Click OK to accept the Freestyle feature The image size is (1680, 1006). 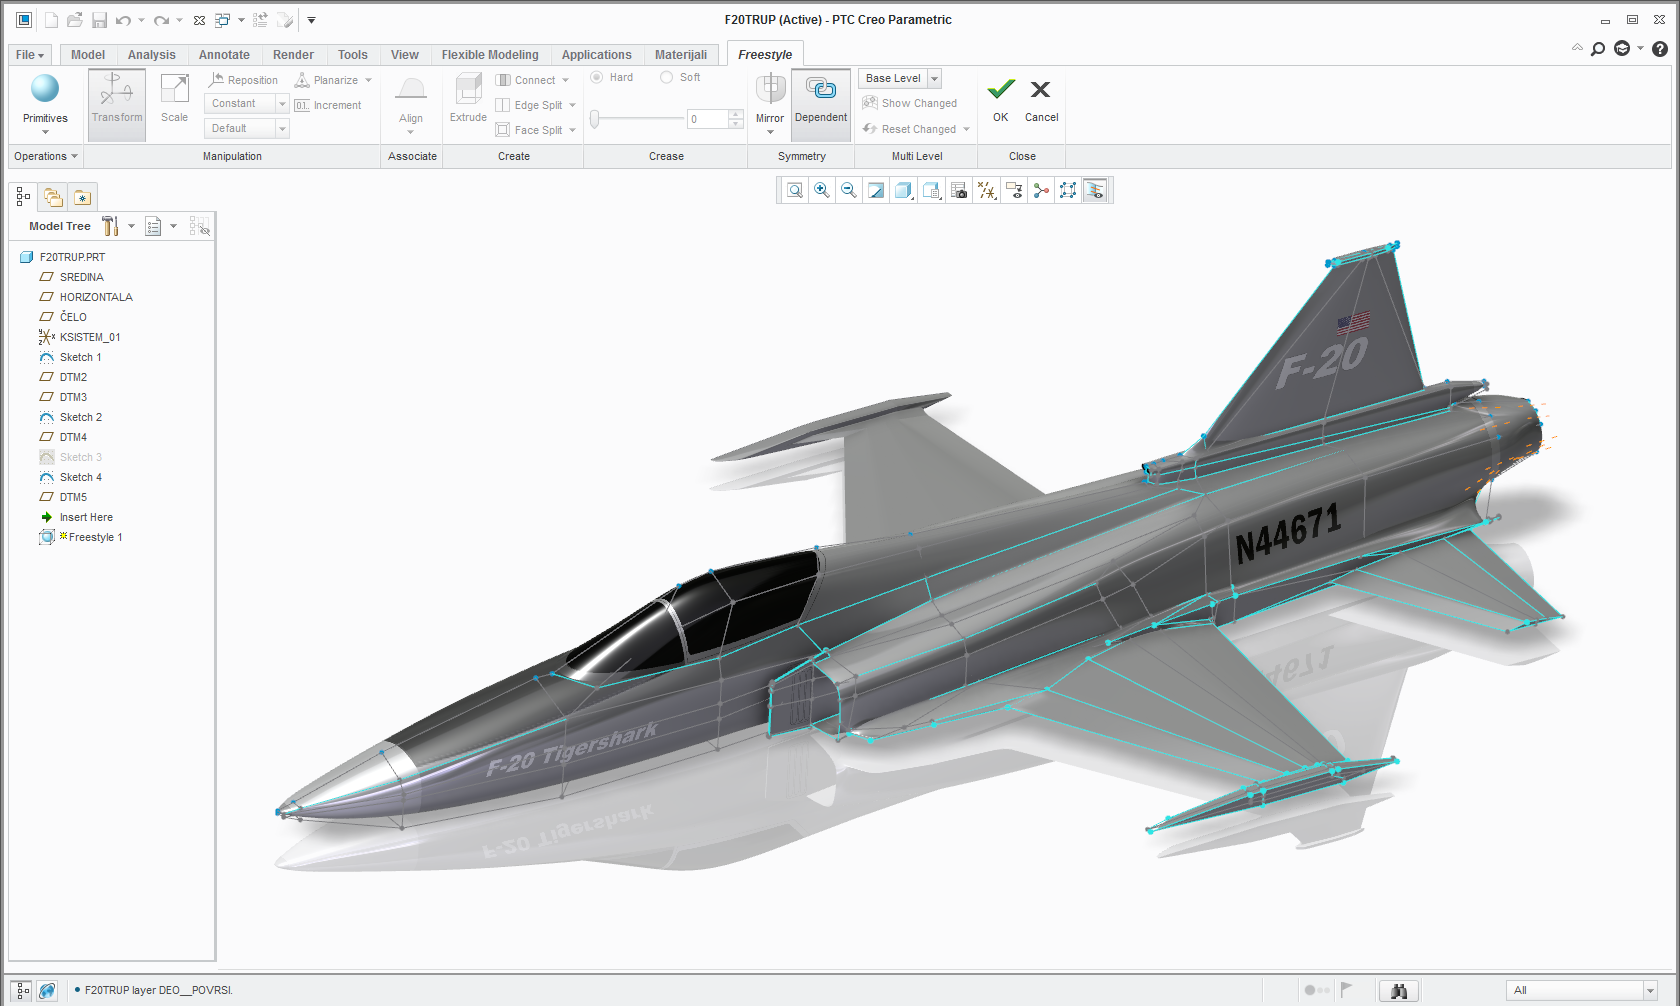coord(1001,100)
